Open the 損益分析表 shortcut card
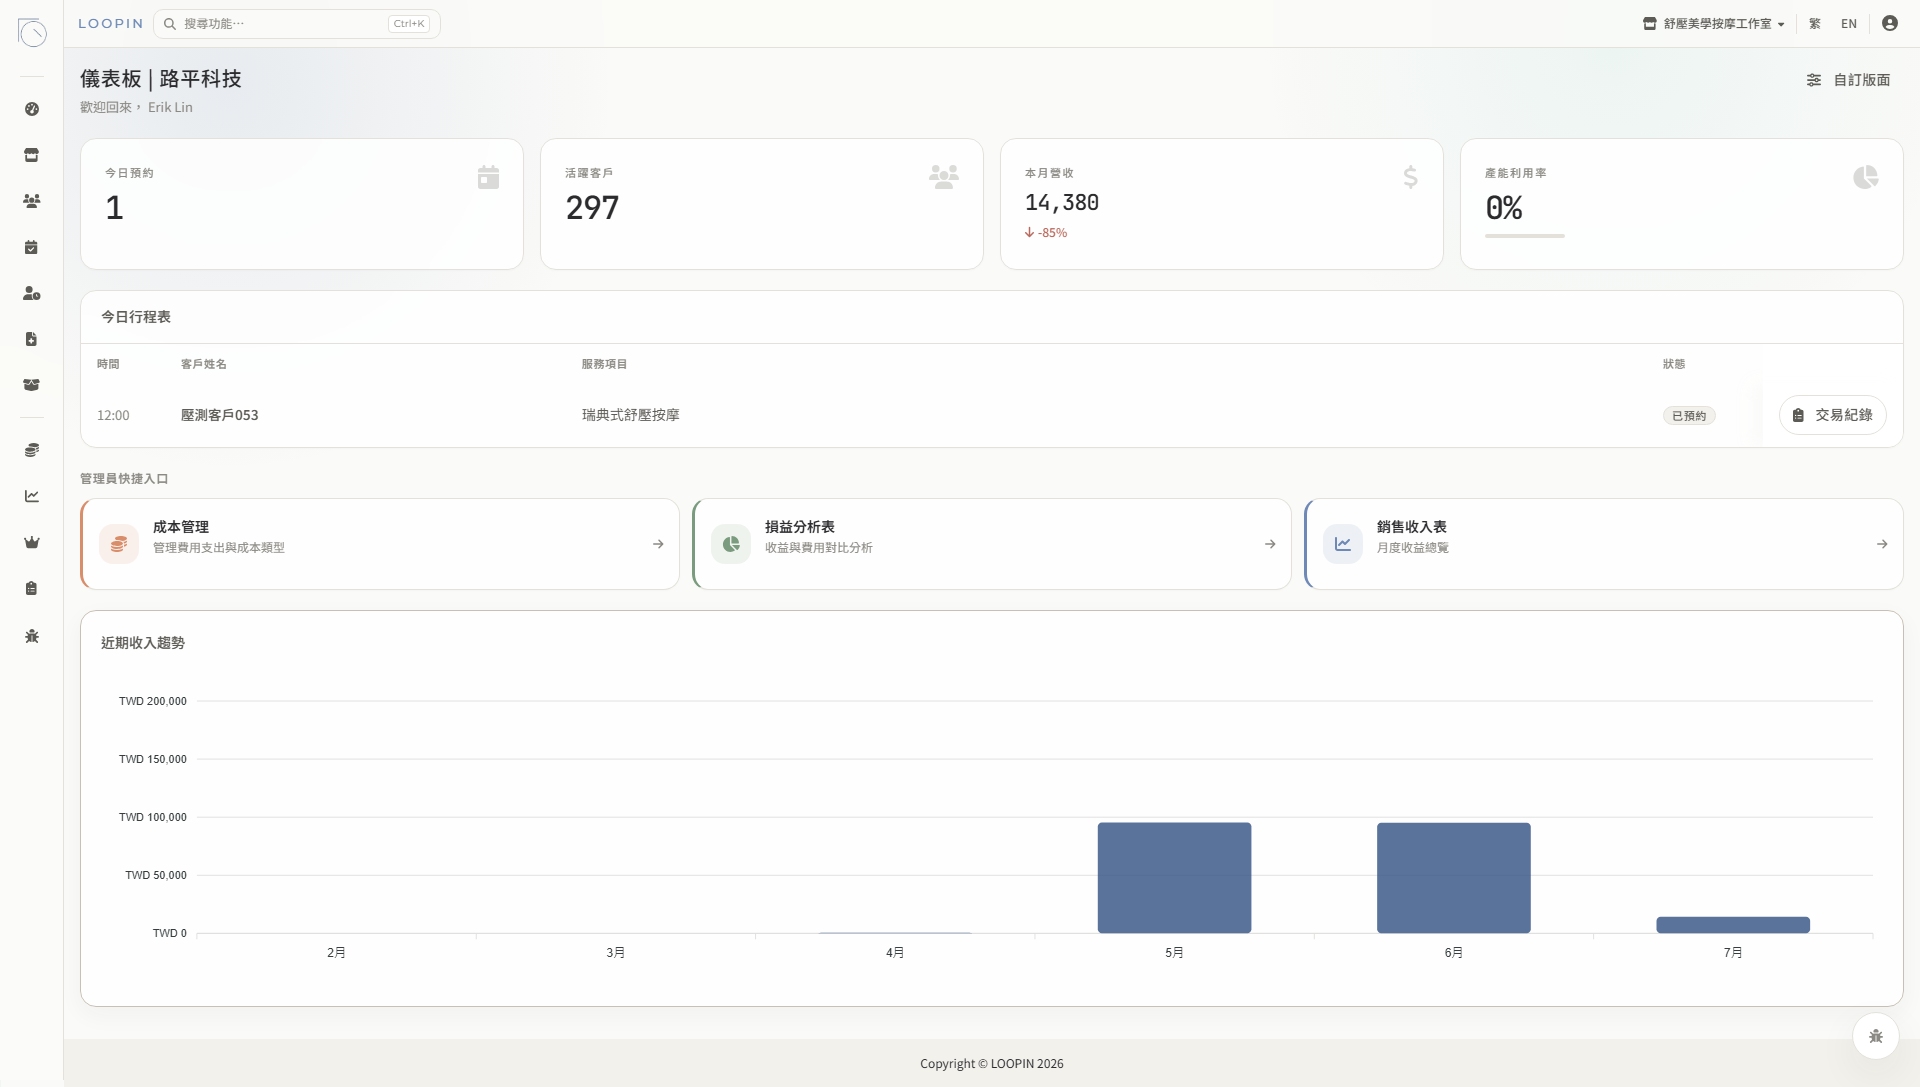Image resolution: width=1920 pixels, height=1087 pixels. click(992, 544)
